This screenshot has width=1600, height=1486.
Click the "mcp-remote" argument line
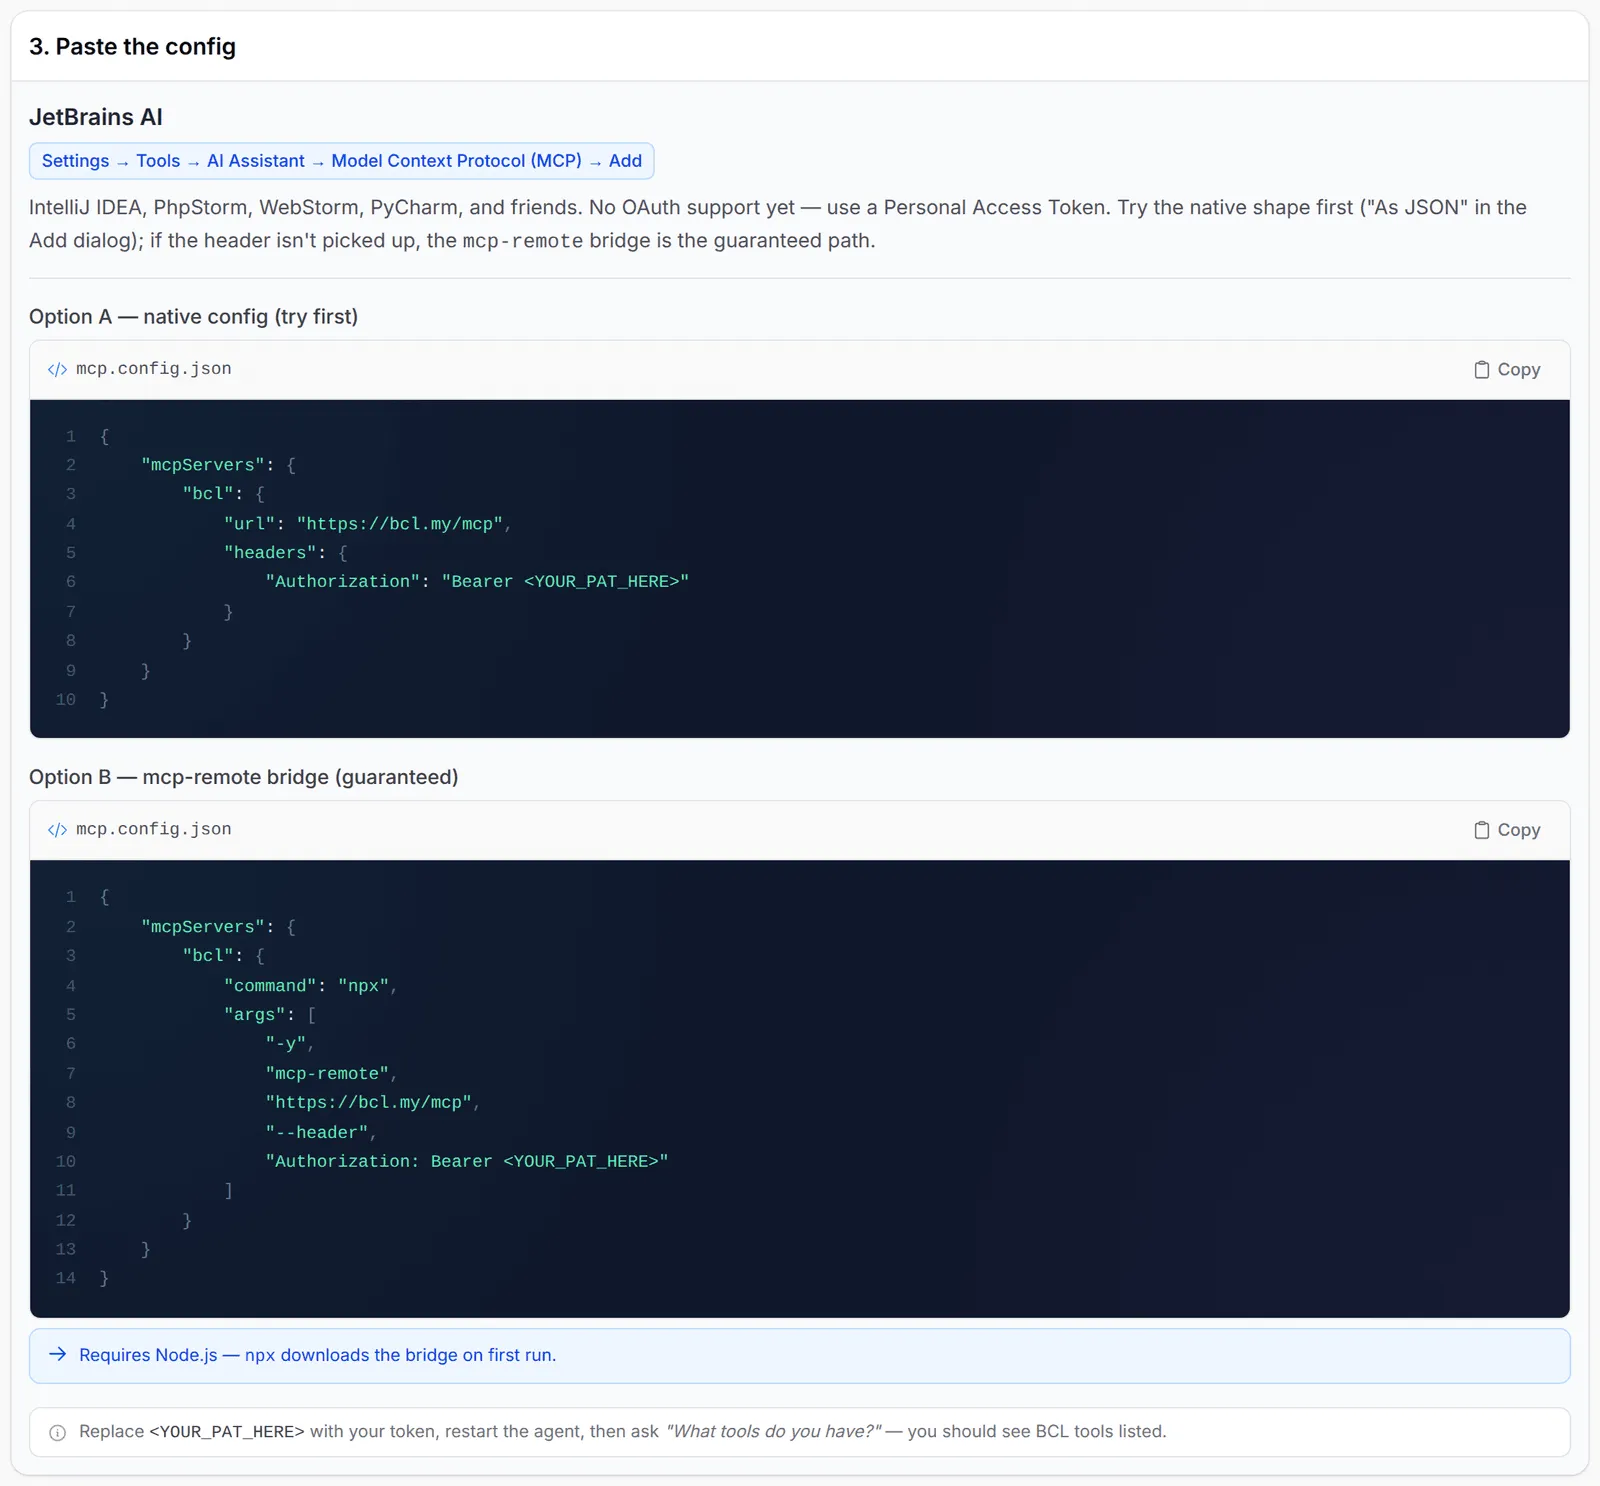(x=331, y=1074)
